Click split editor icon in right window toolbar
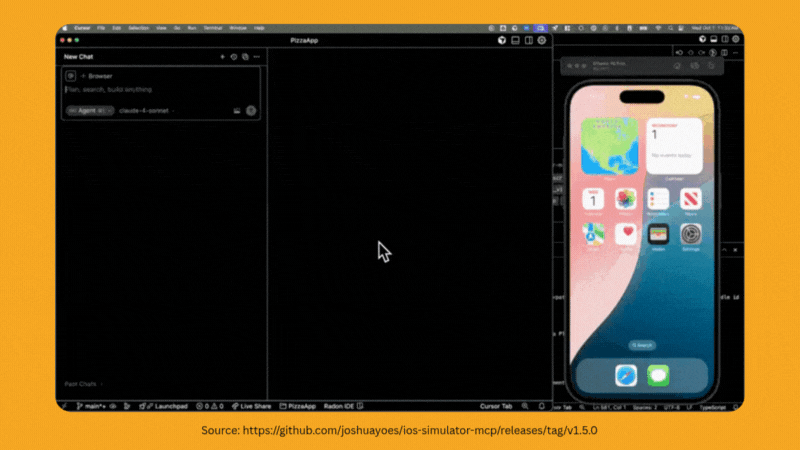Screen dimensions: 800x450 tap(724, 53)
